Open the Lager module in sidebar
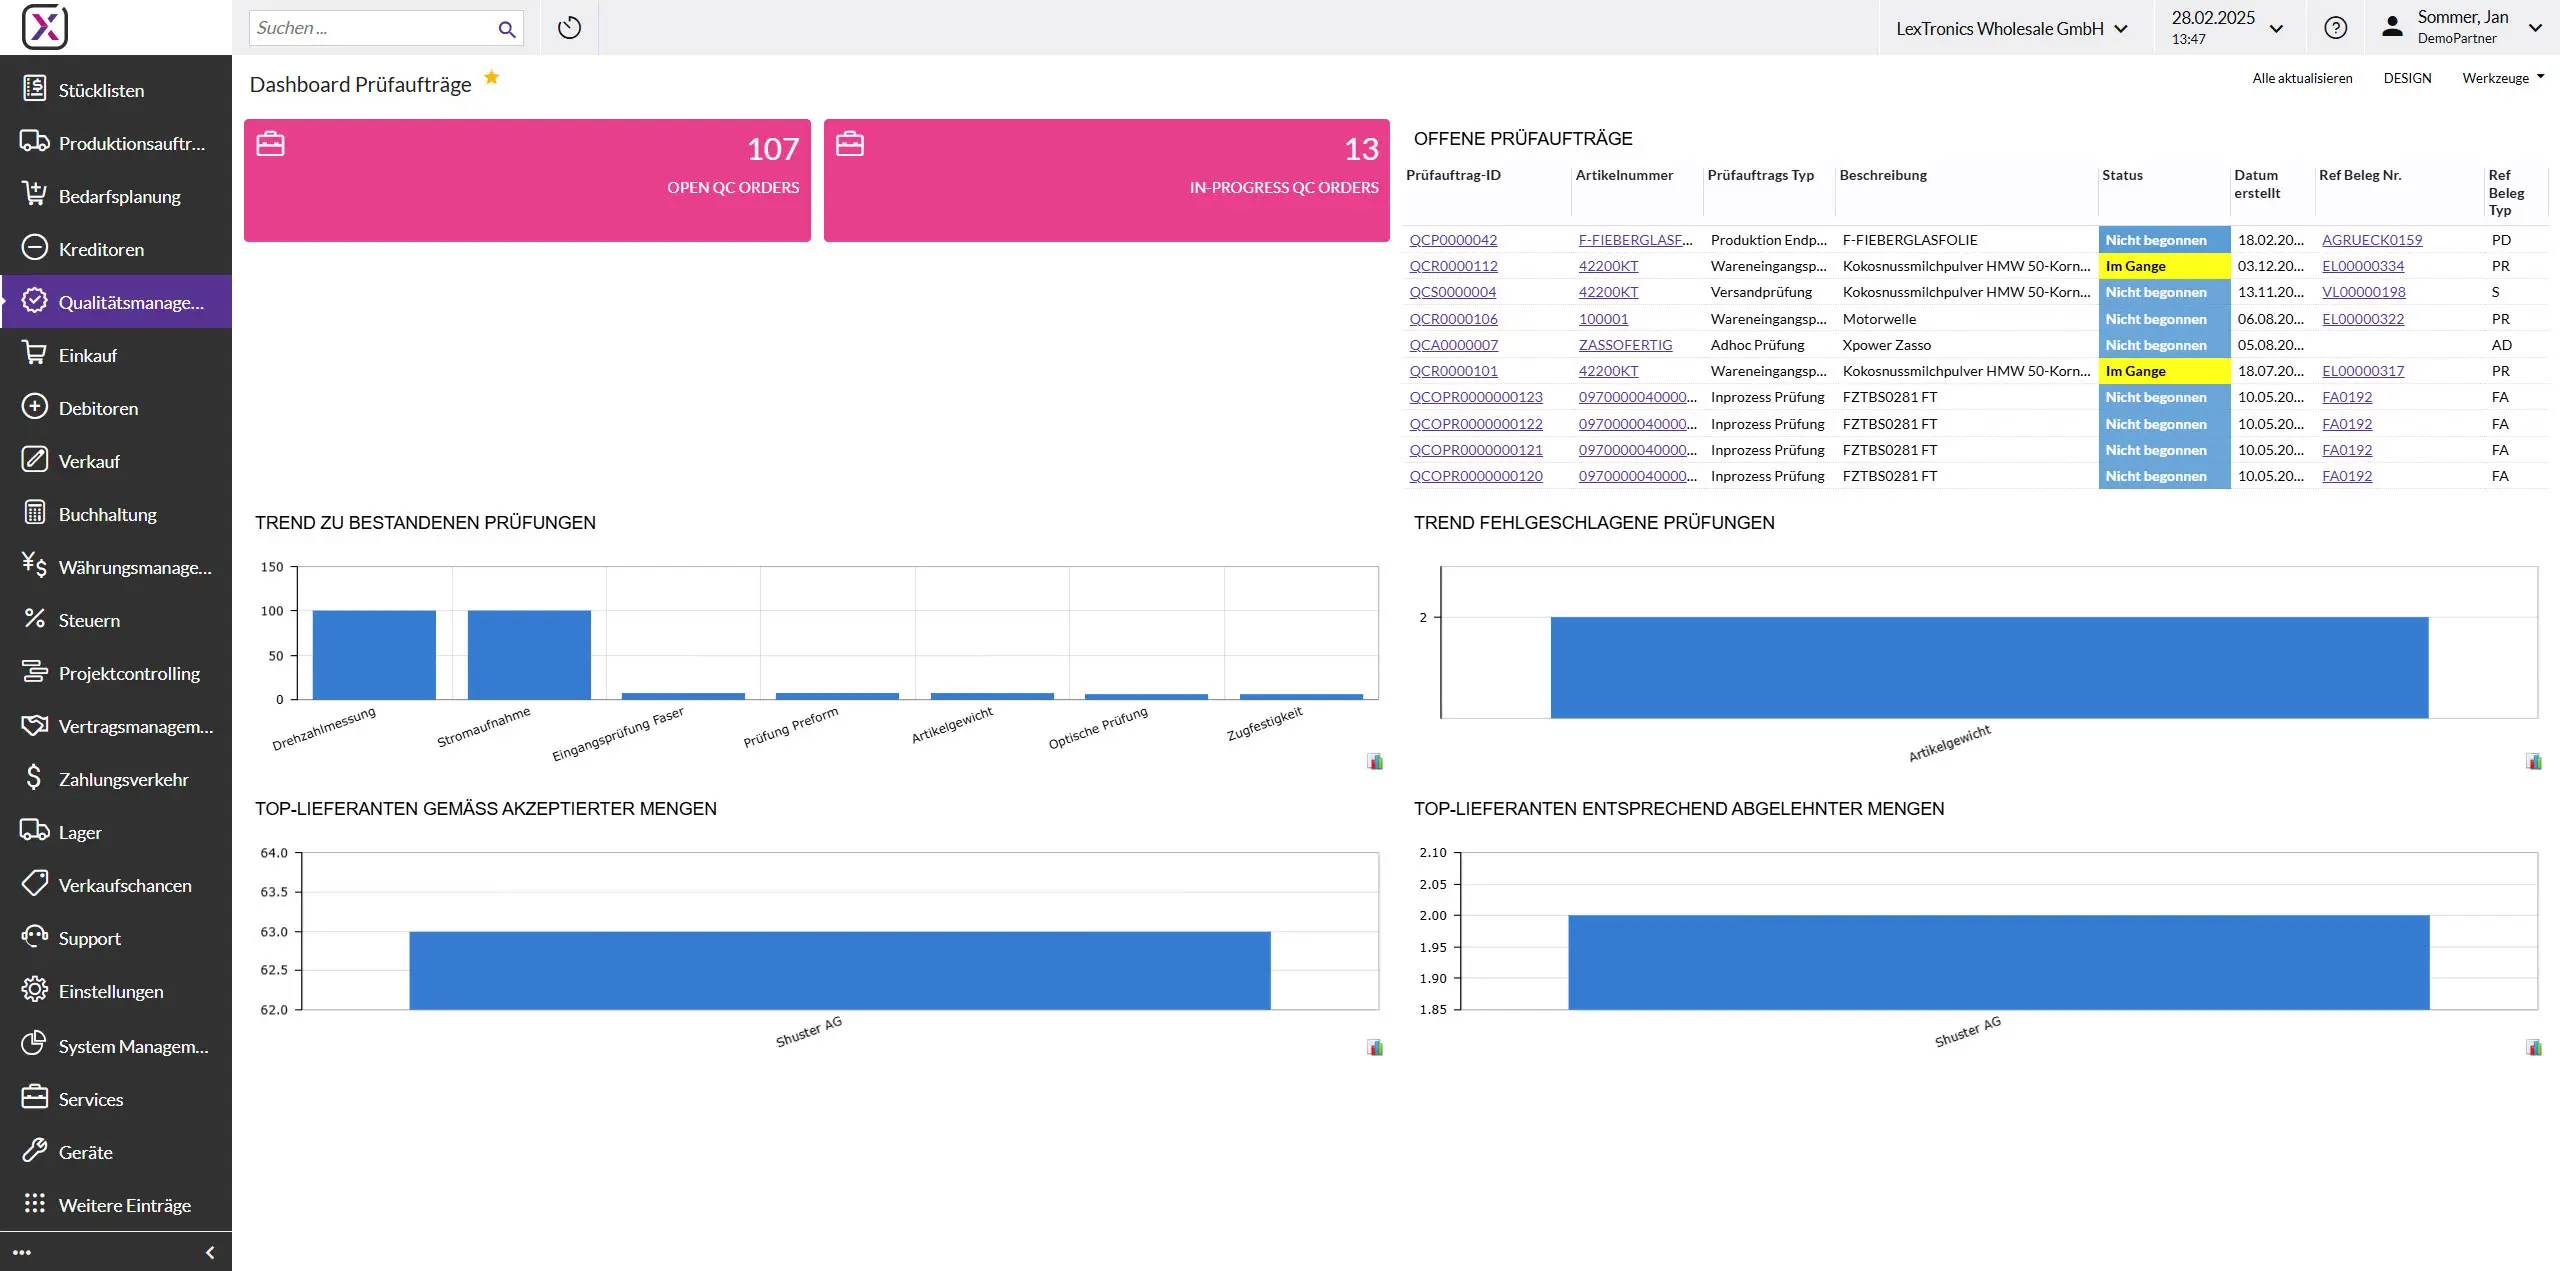This screenshot has height=1271, width=2560. tap(80, 832)
